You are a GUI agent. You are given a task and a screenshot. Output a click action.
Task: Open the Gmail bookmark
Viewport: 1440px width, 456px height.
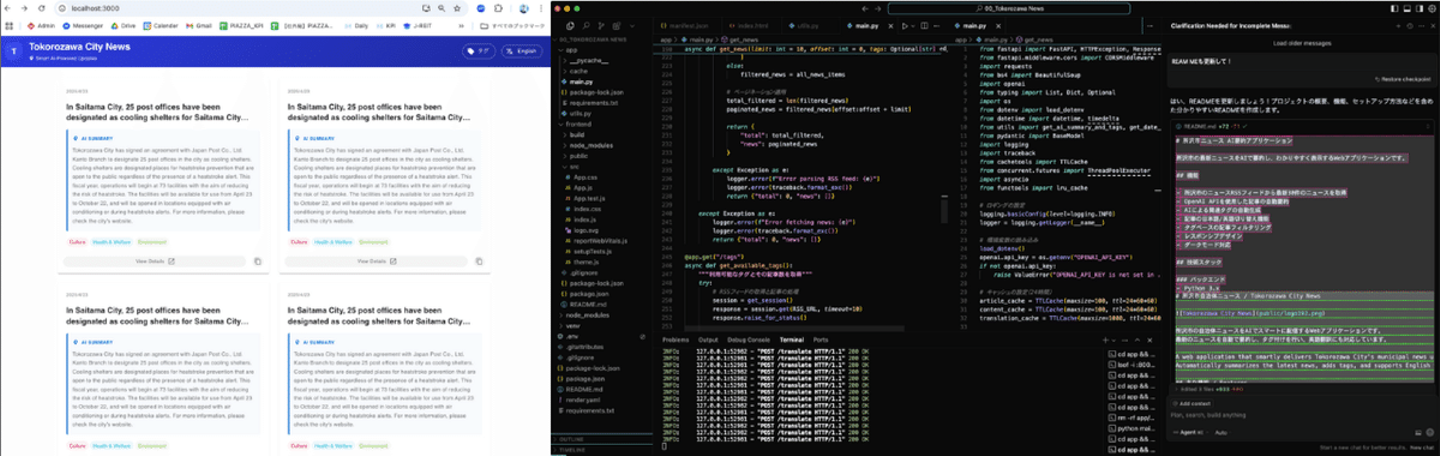click(x=200, y=25)
